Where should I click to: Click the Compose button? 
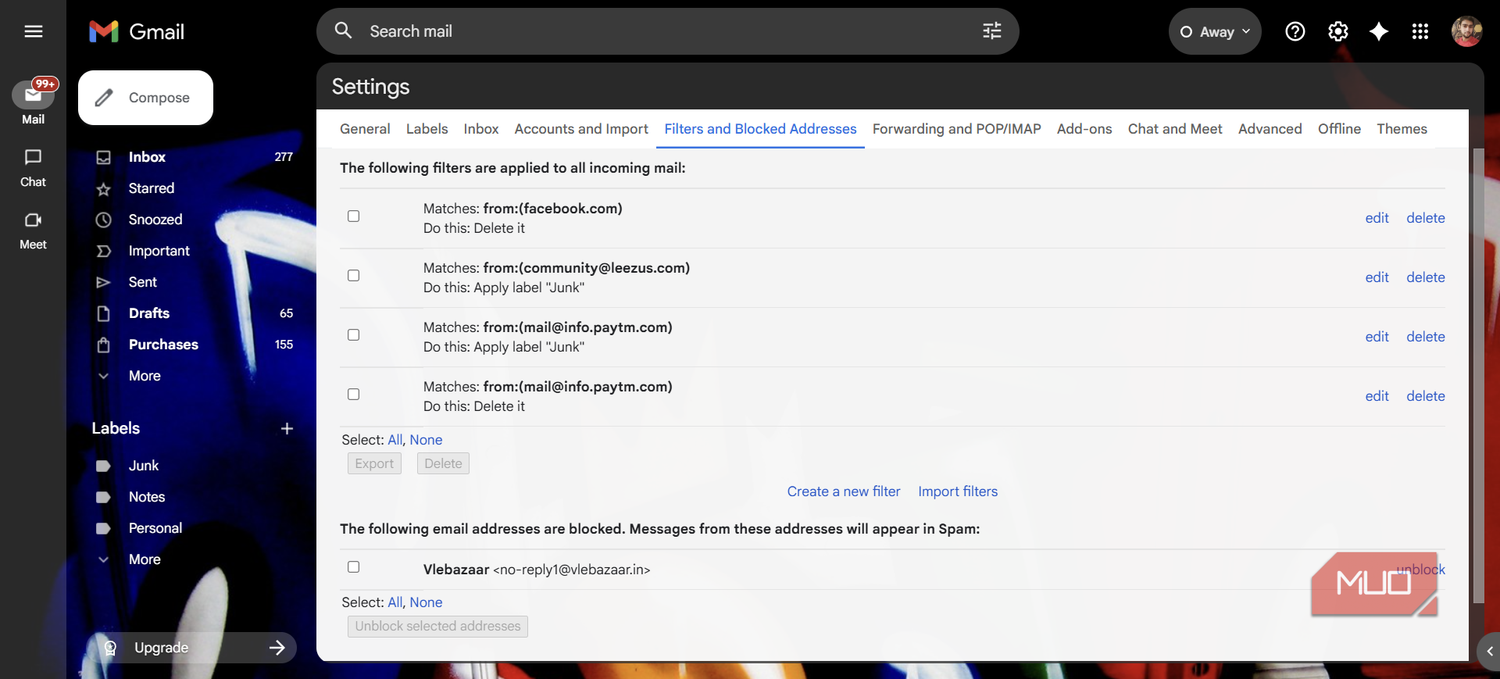pos(145,97)
